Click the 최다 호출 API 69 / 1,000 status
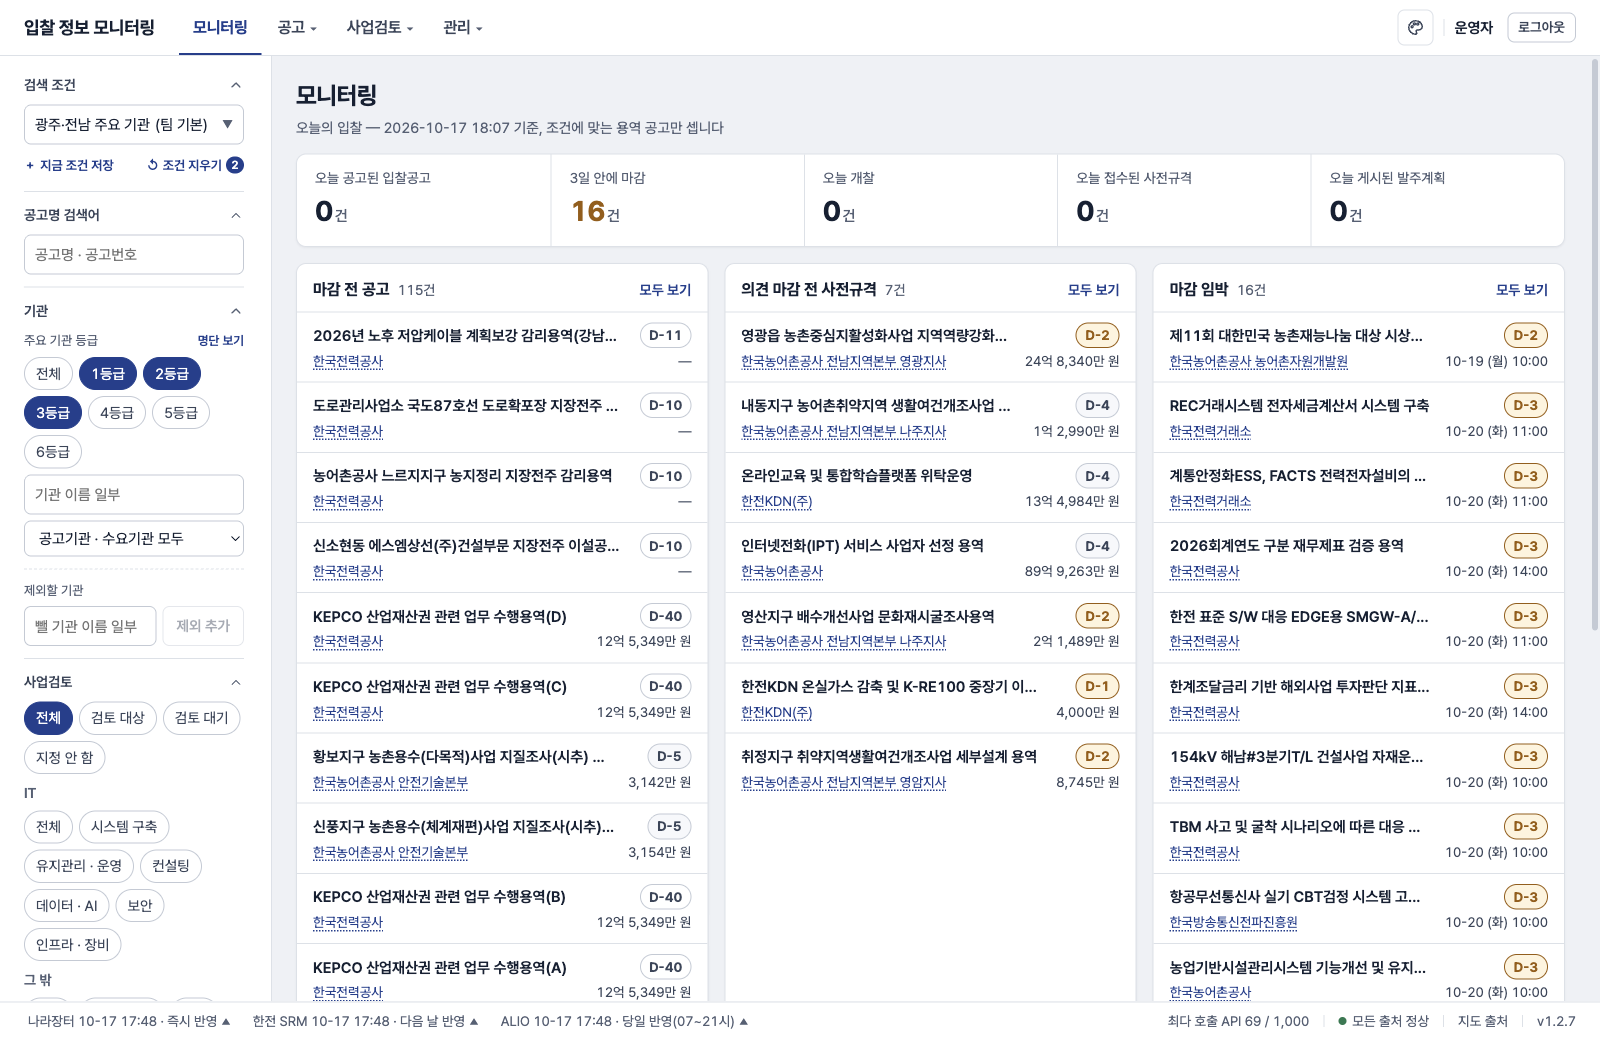The height and width of the screenshot is (1040, 1600). point(1238,1021)
